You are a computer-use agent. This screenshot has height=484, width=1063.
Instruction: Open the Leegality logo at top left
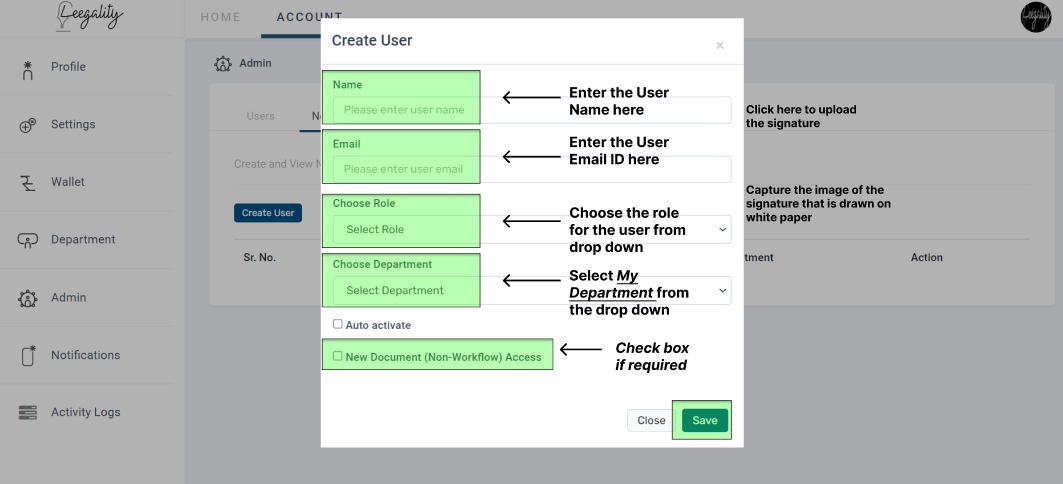89,16
